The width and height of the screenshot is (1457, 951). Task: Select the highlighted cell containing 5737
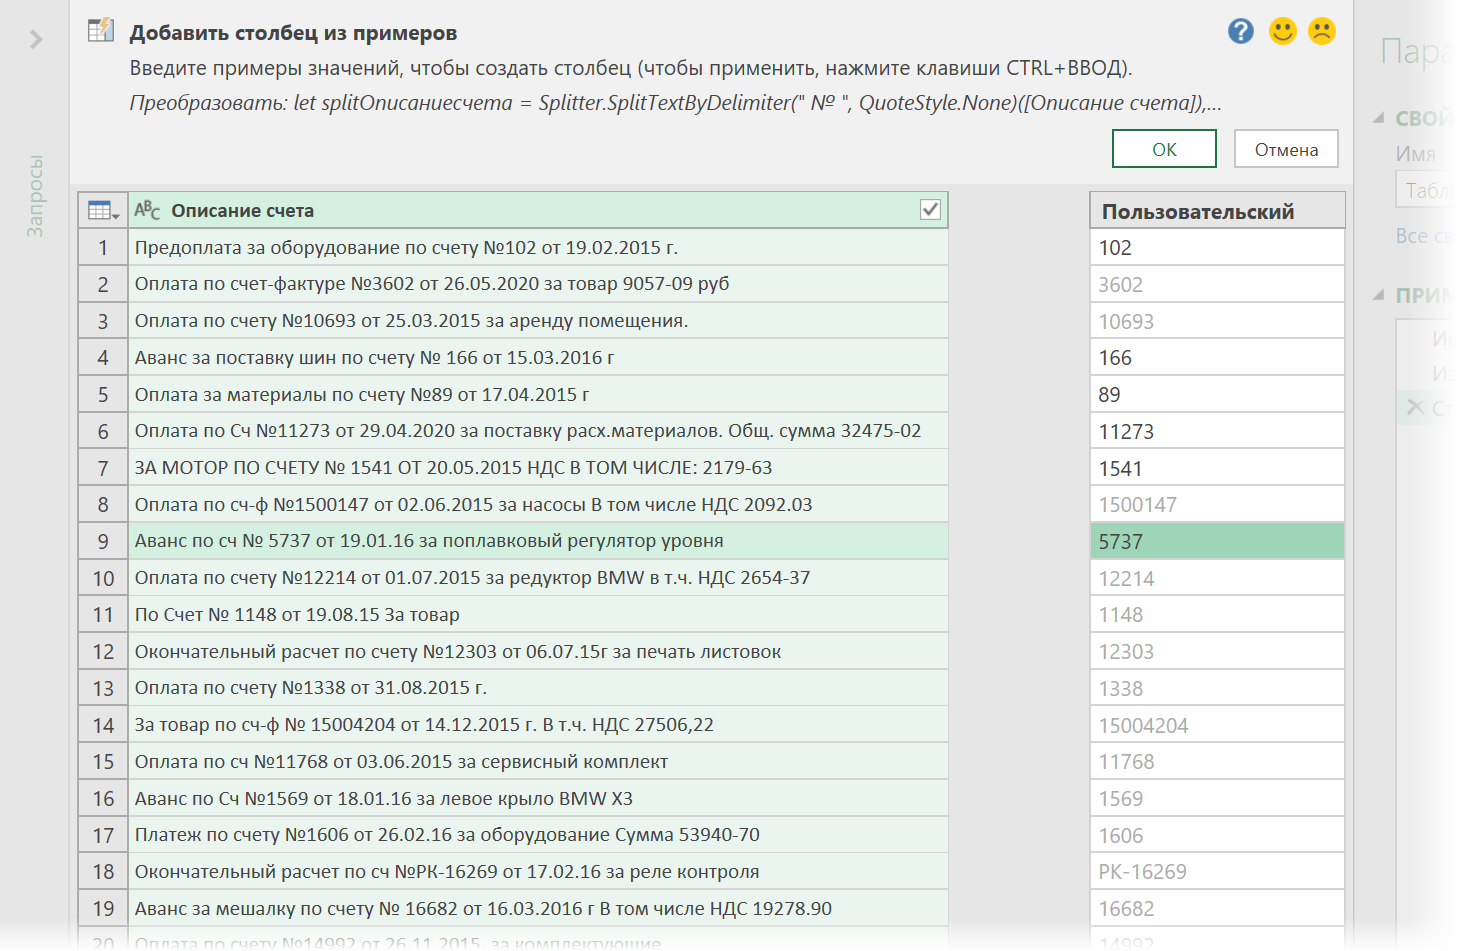pos(1217,542)
